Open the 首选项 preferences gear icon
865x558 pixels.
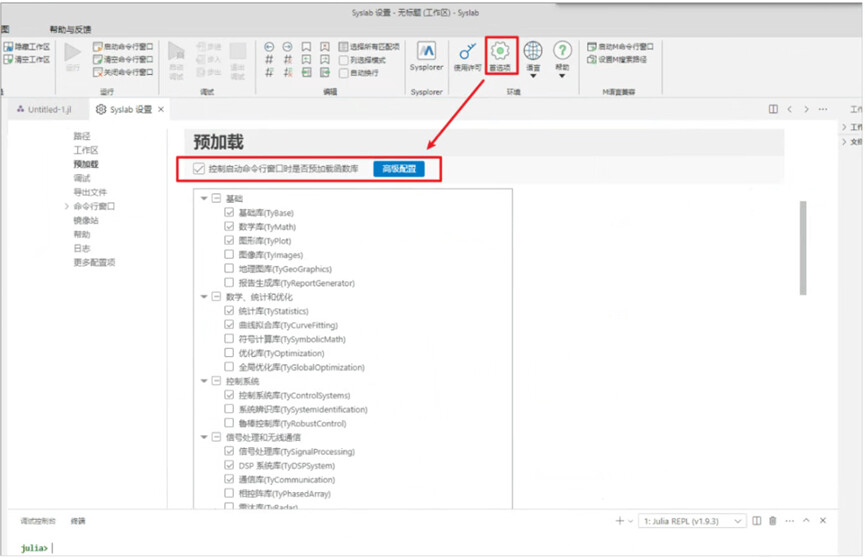coord(500,51)
